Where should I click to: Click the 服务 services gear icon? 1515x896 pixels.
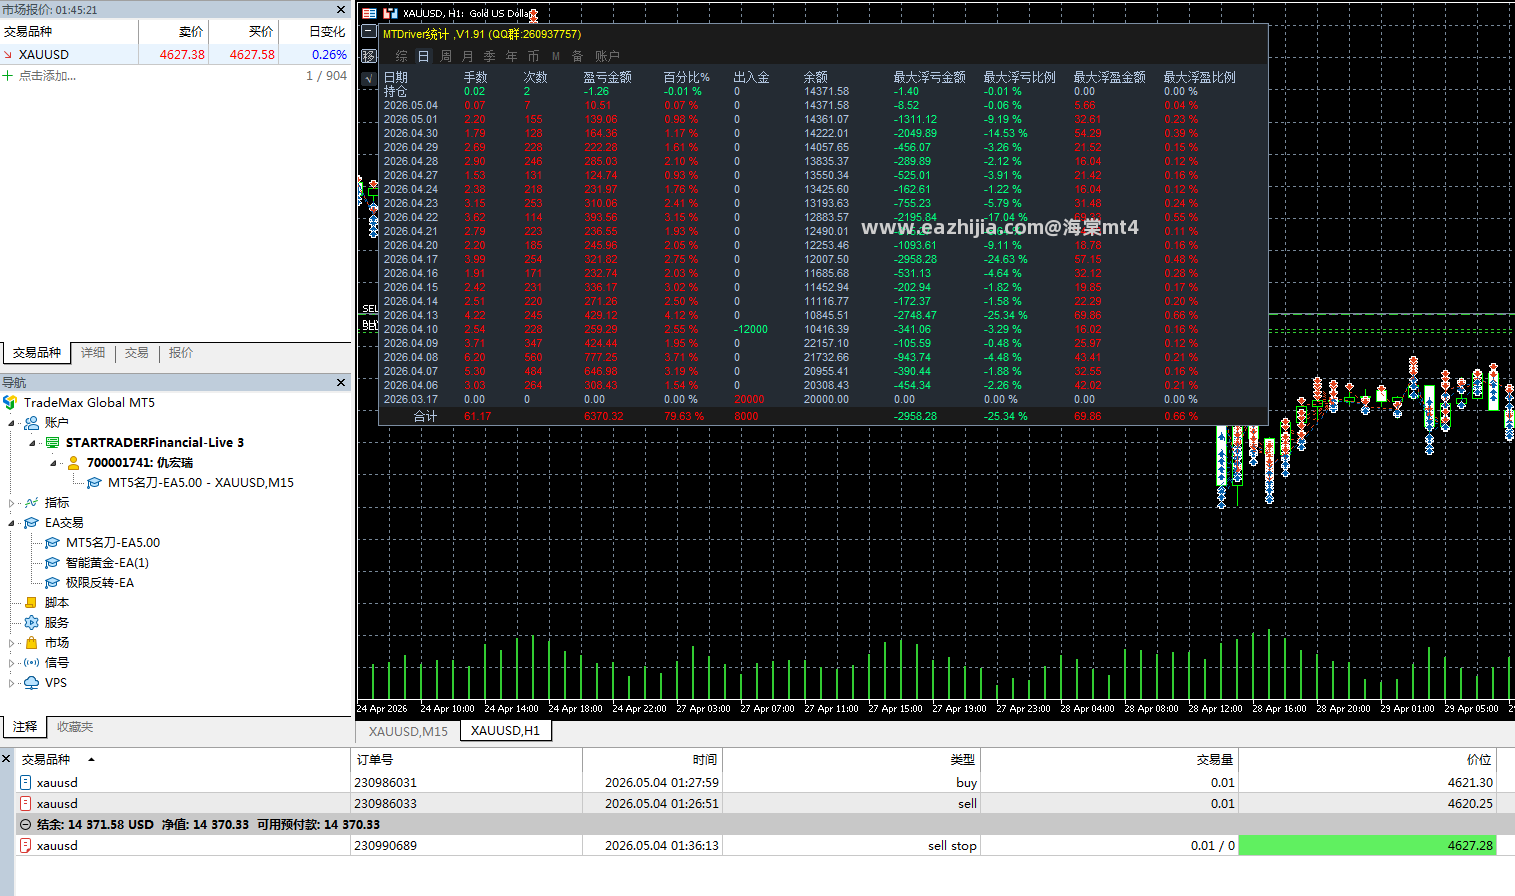pos(32,622)
